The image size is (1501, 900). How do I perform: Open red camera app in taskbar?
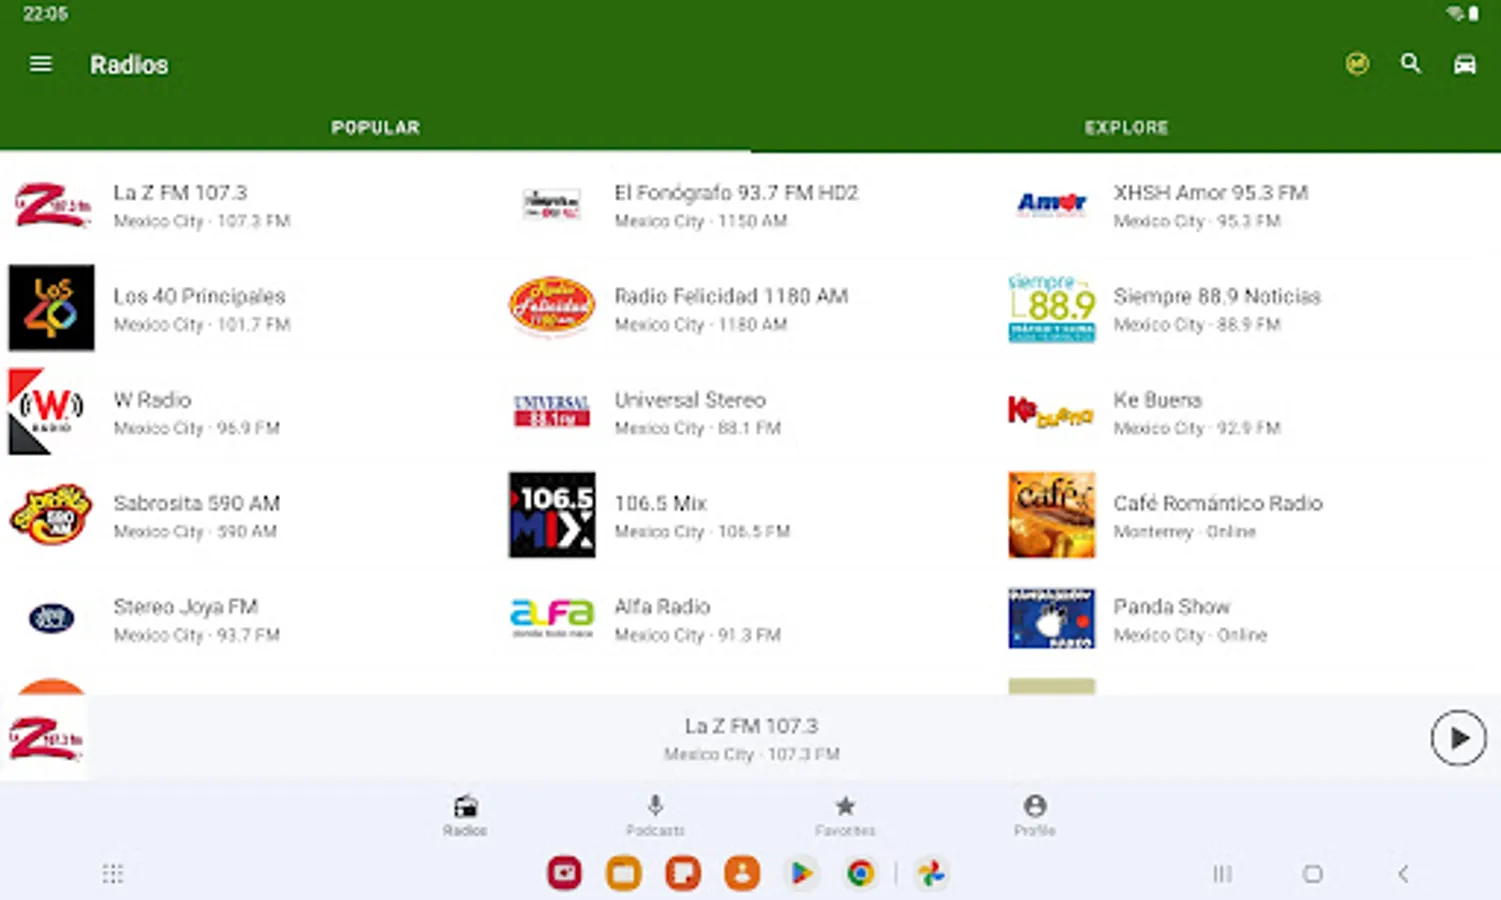[565, 873]
